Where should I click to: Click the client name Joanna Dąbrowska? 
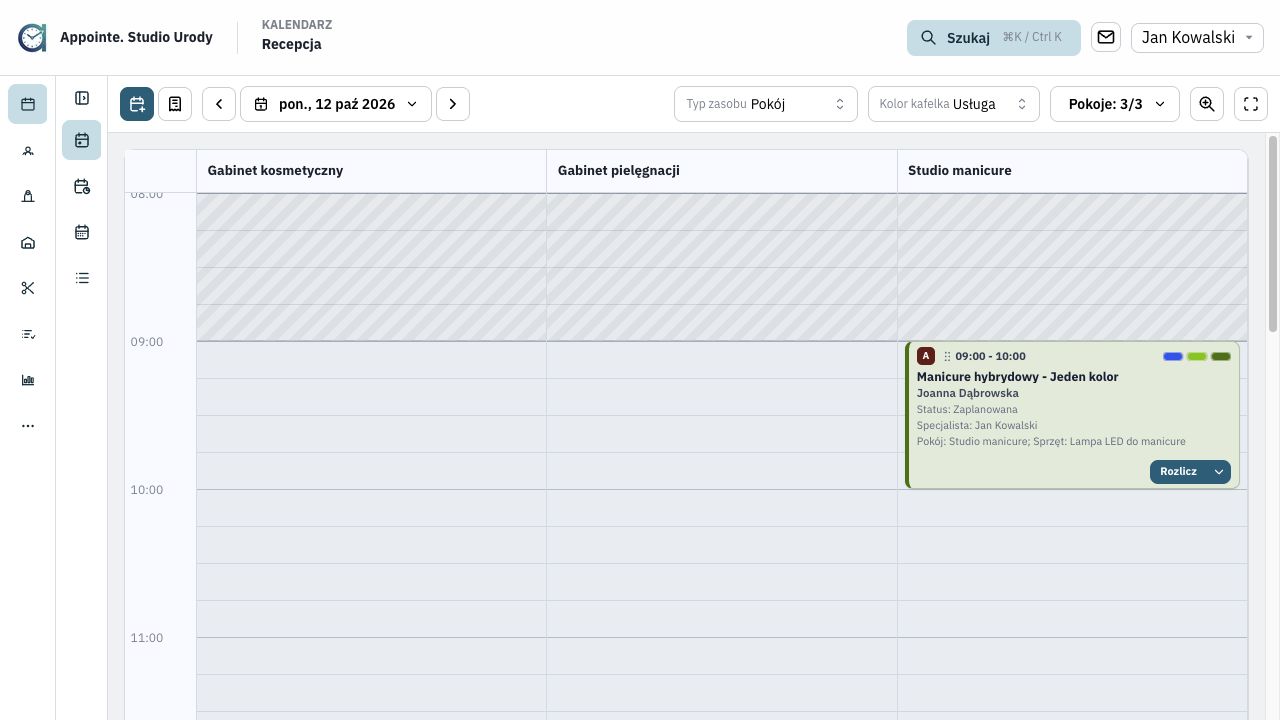pos(968,393)
